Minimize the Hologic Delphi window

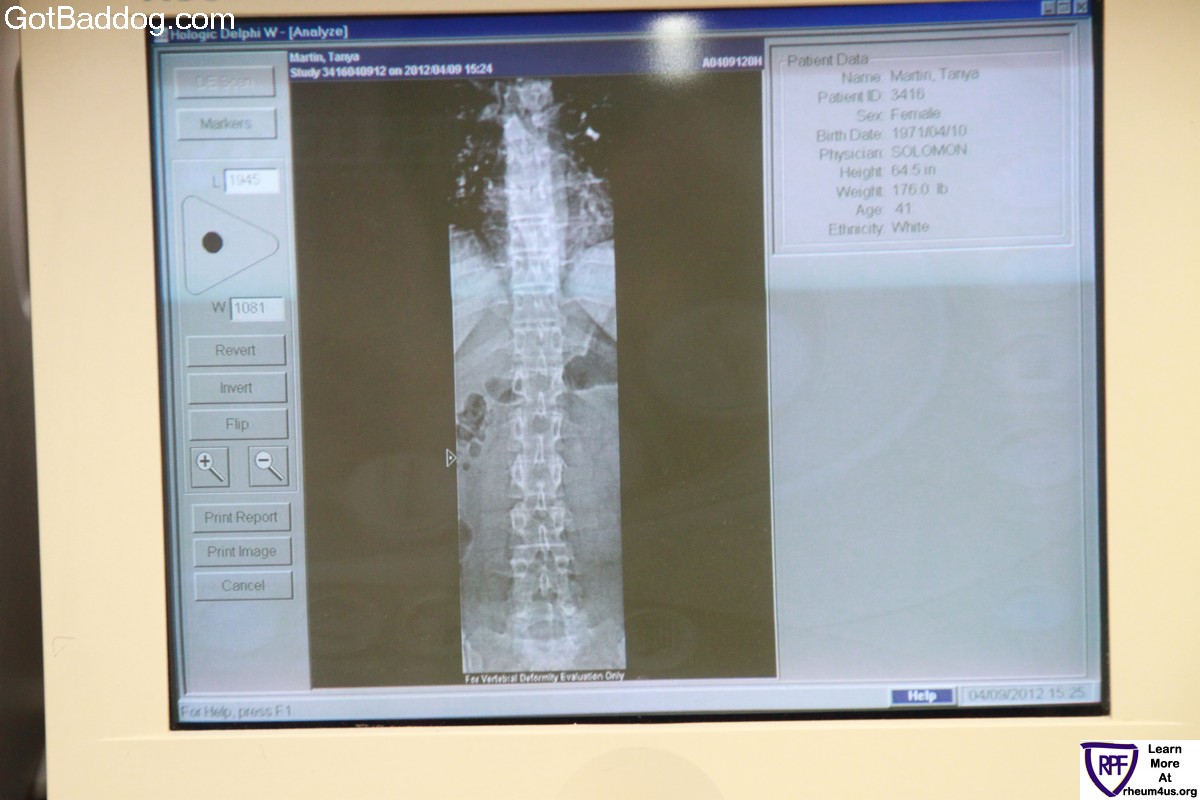[1048, 8]
